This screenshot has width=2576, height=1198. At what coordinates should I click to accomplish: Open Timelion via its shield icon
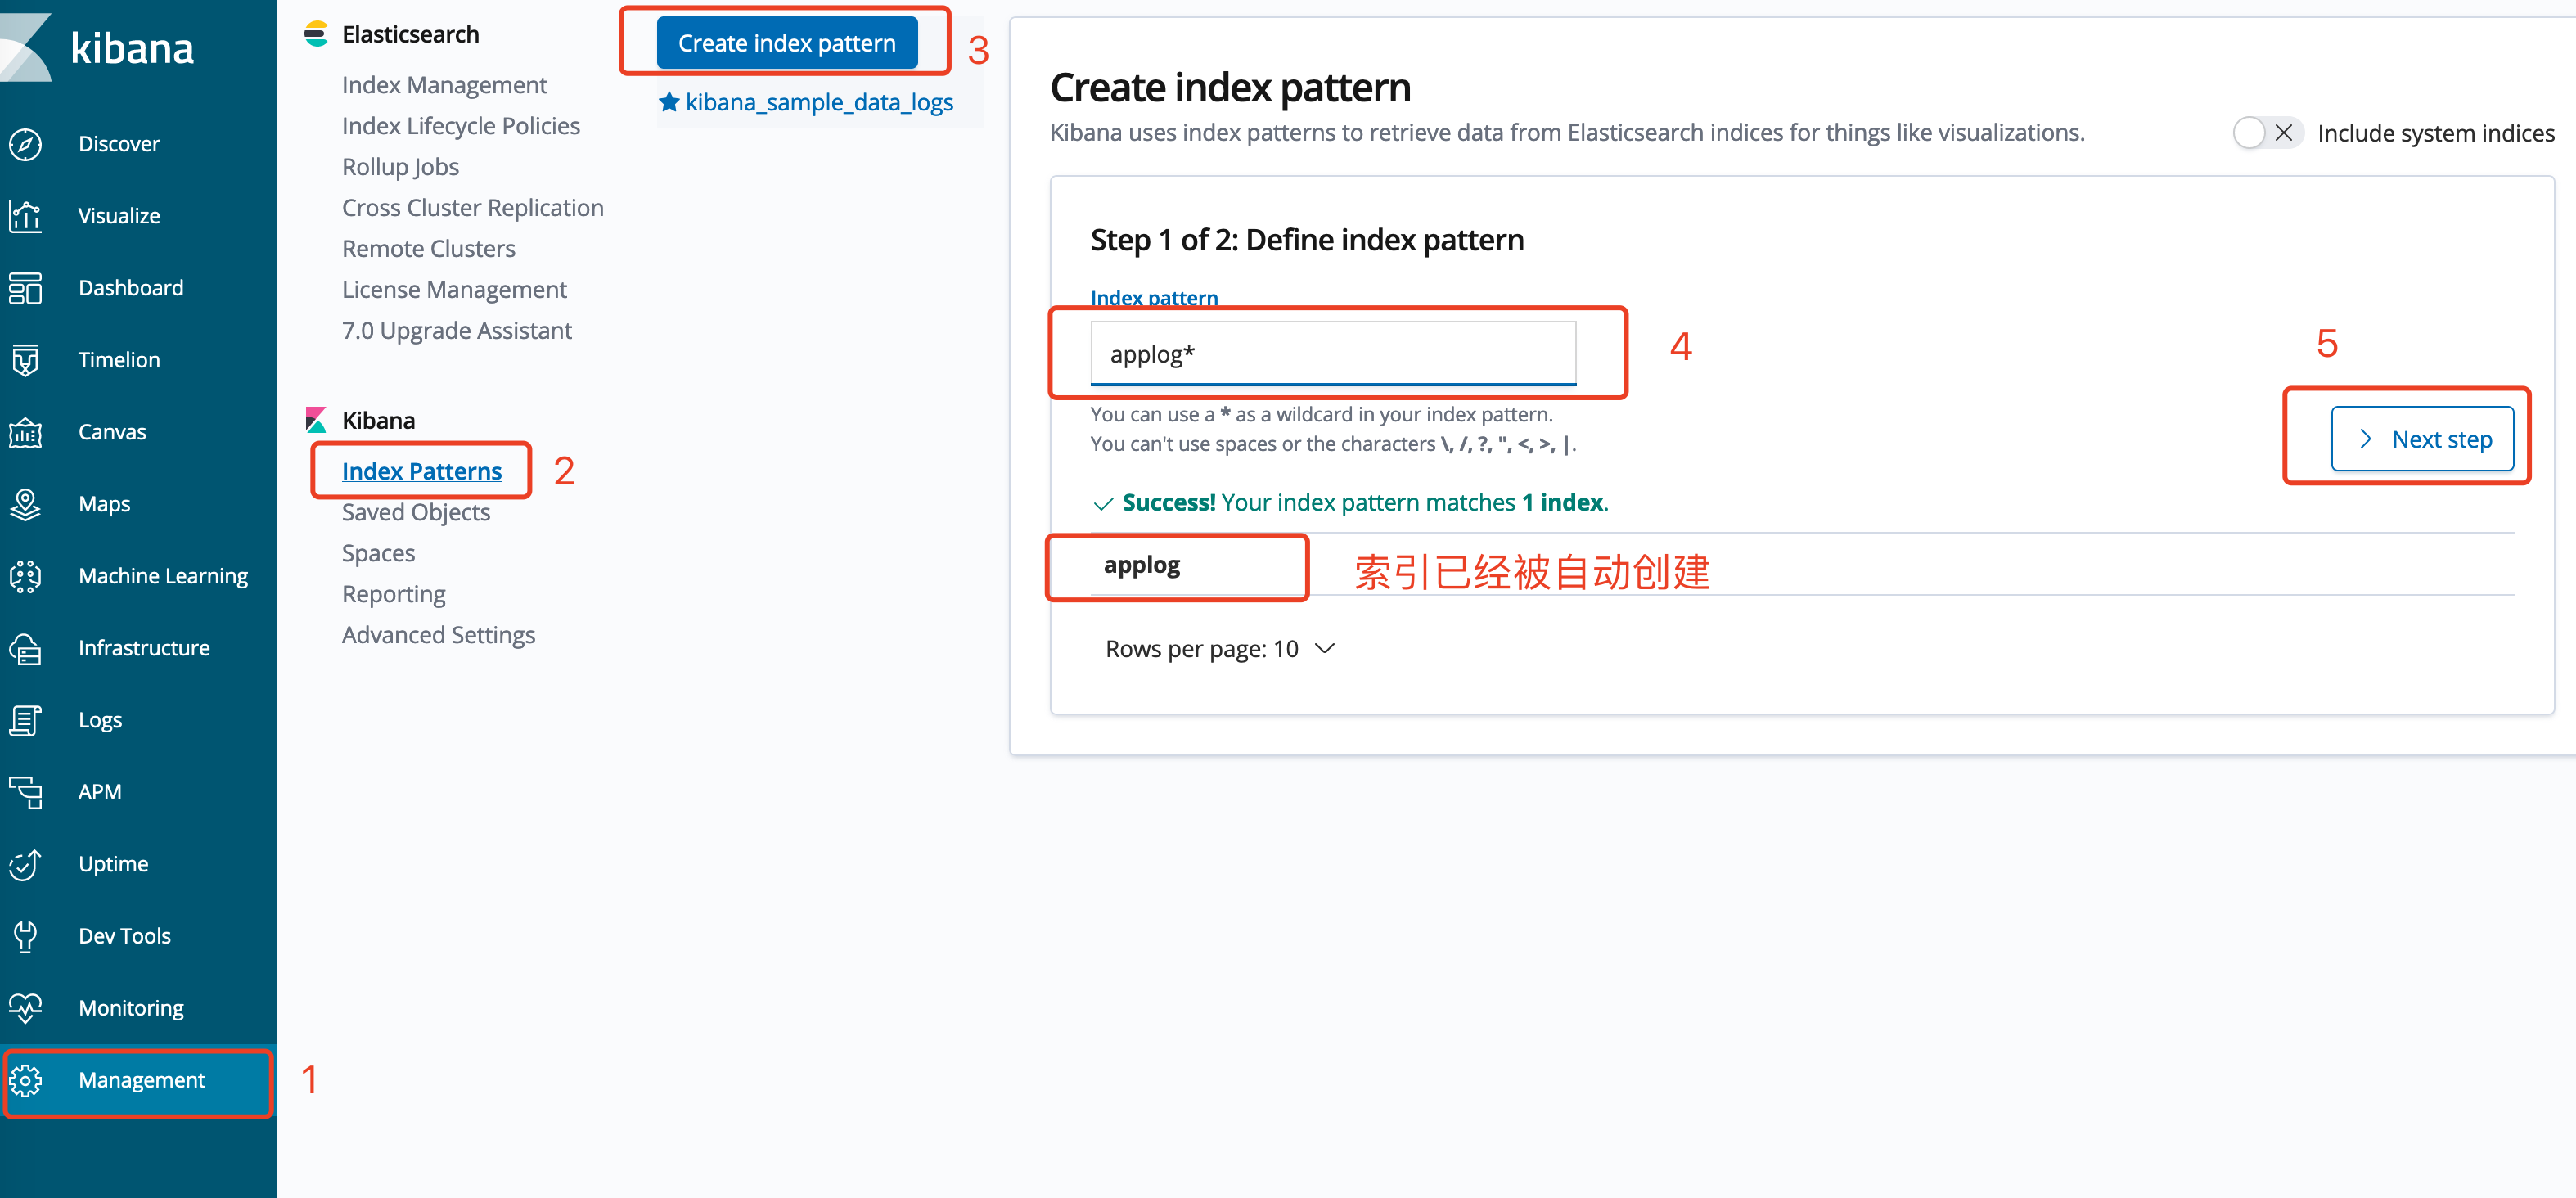25,360
